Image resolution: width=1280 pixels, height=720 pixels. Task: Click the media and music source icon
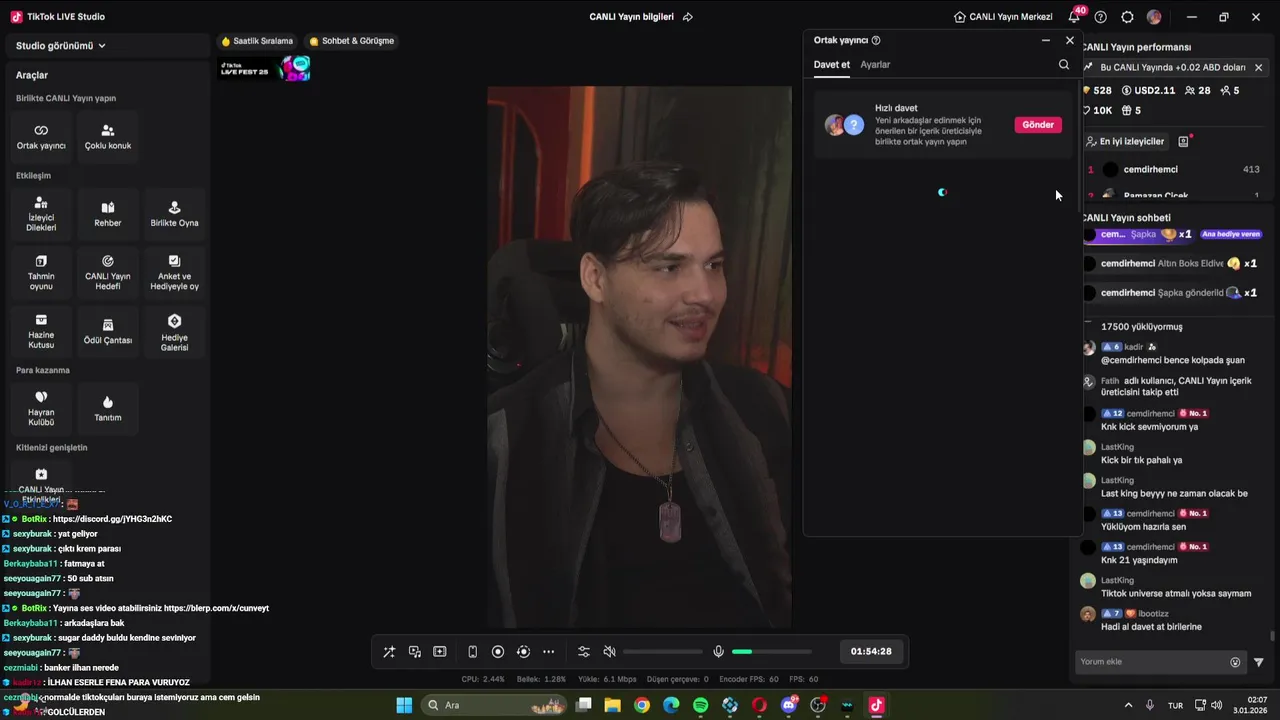click(415, 652)
